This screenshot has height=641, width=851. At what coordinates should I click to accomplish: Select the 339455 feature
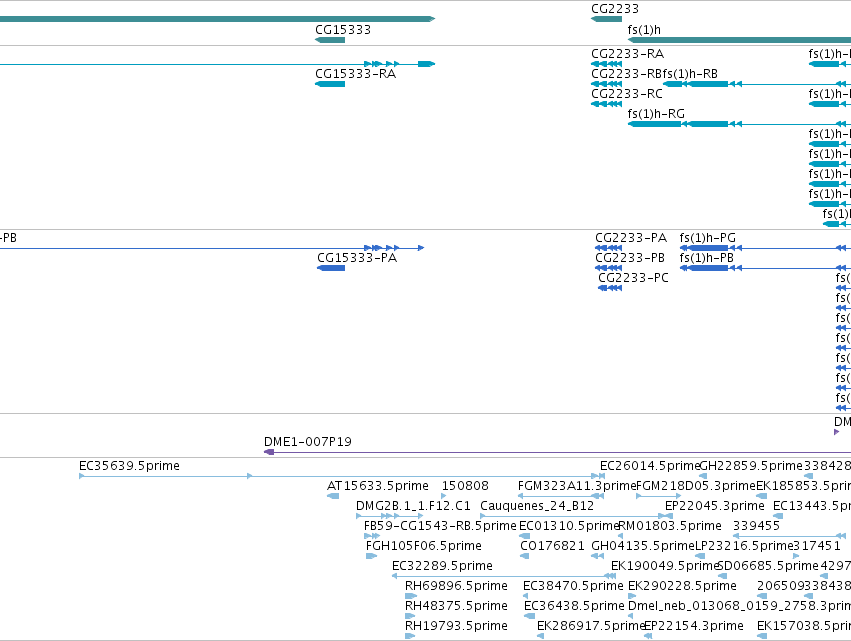[x=792, y=536]
